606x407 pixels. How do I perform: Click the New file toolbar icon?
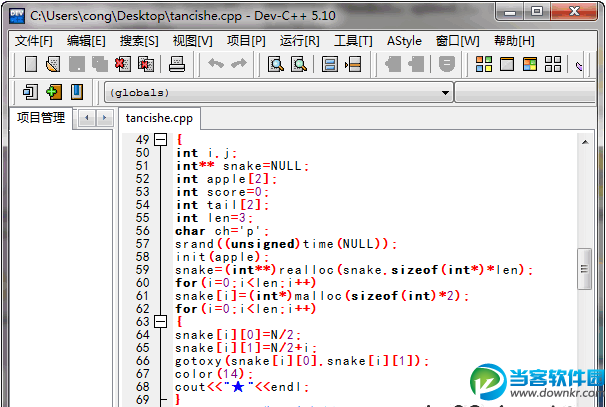point(31,65)
